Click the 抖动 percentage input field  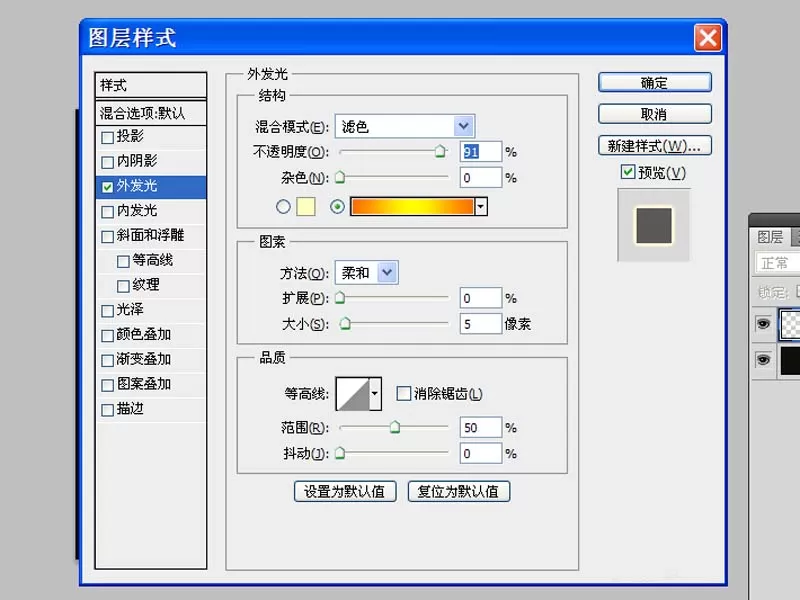(481, 453)
